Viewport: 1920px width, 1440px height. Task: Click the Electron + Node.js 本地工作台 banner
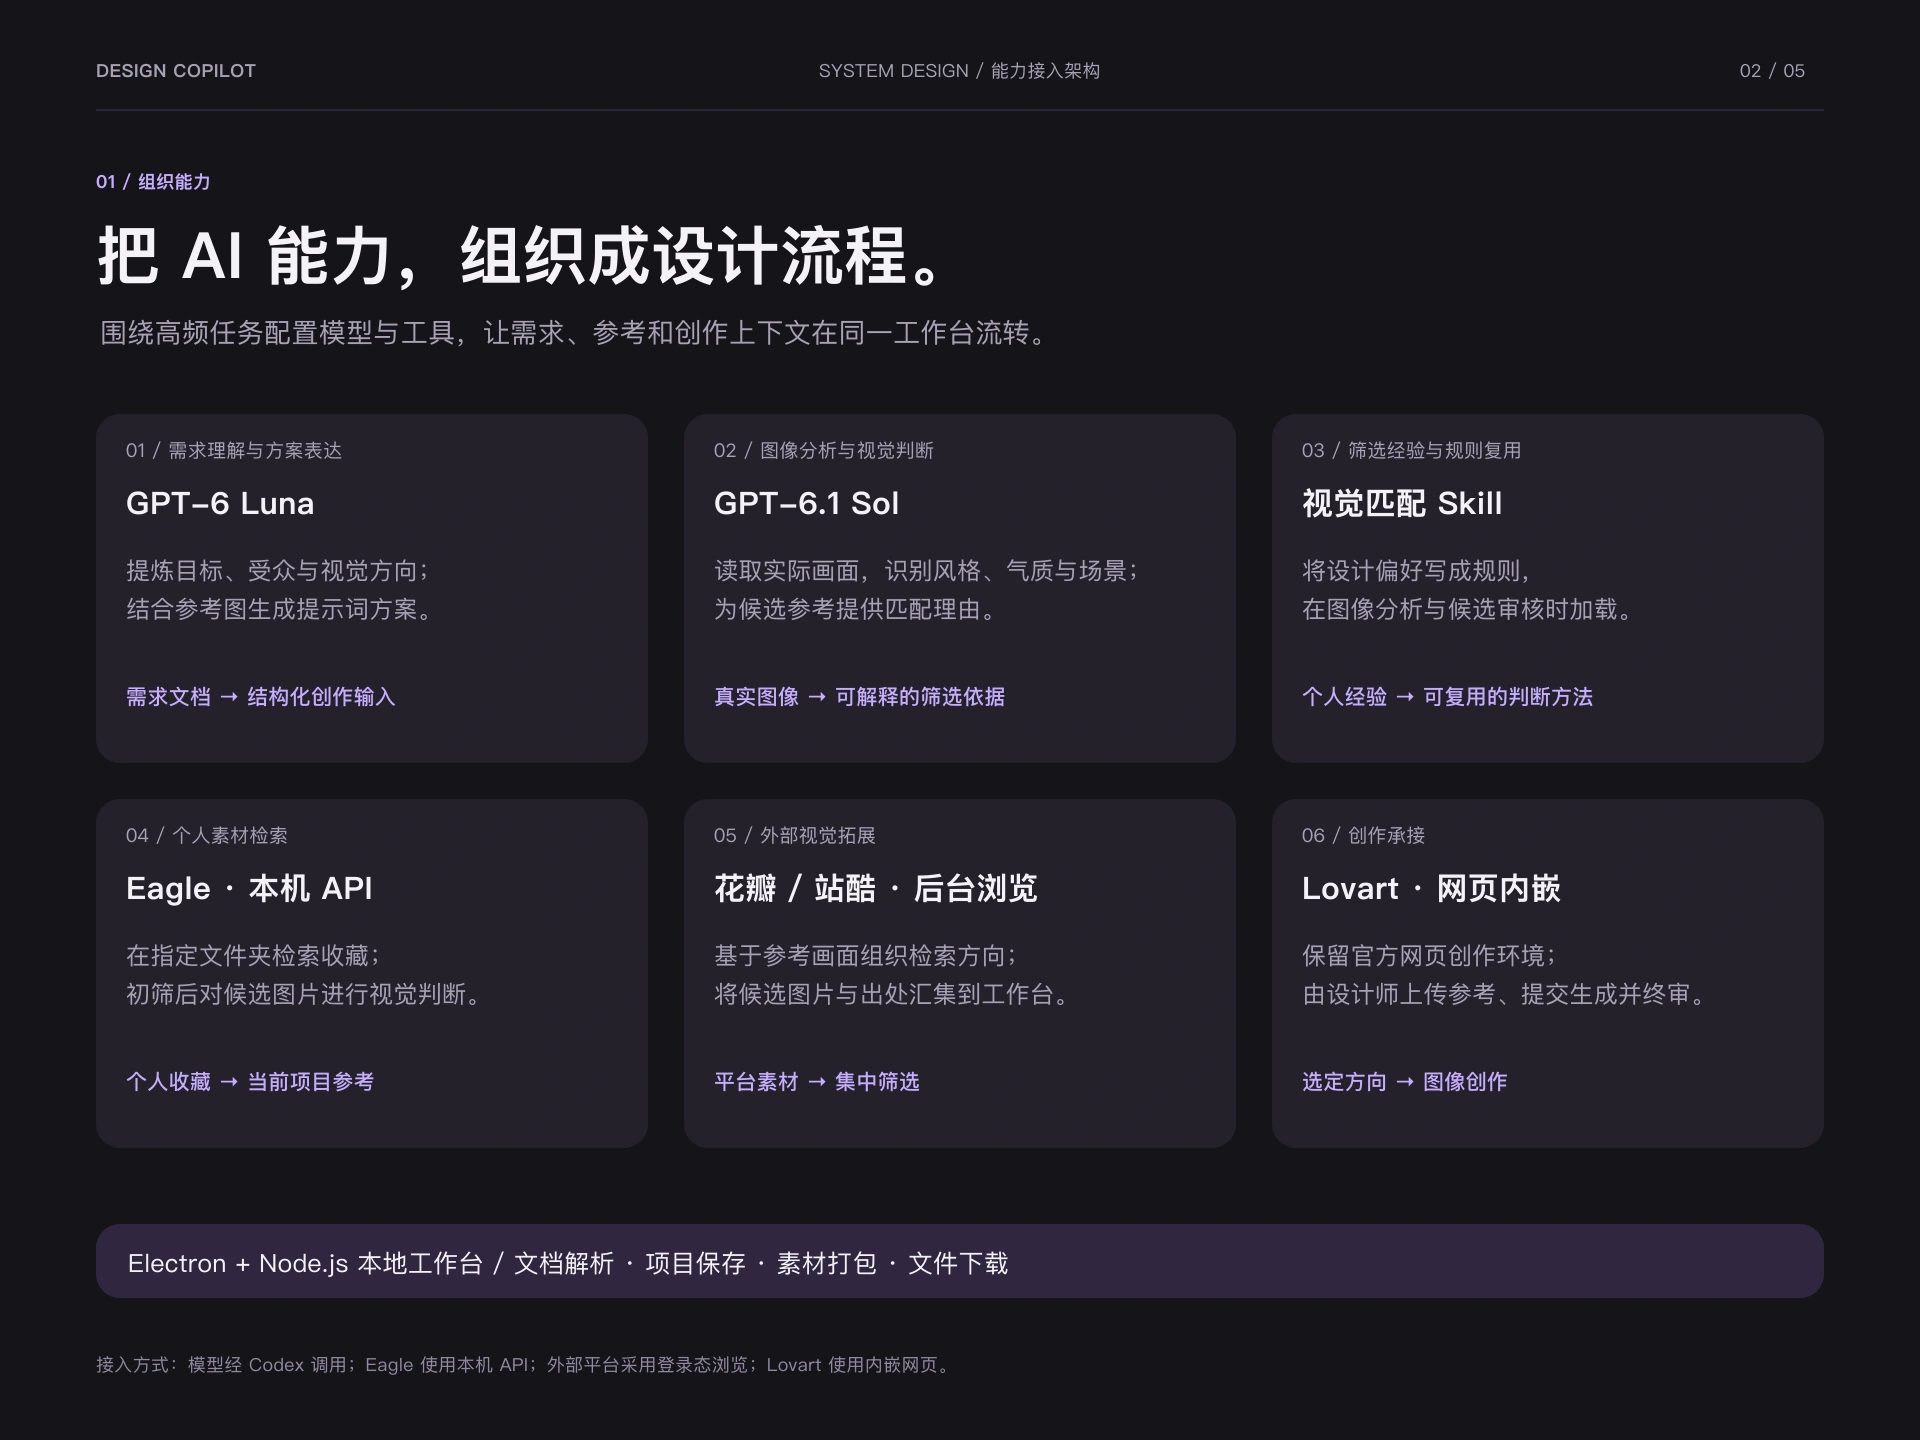[x=960, y=1262]
